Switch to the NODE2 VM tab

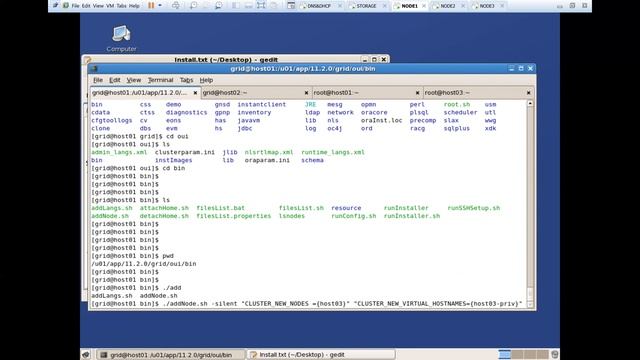[448, 6]
